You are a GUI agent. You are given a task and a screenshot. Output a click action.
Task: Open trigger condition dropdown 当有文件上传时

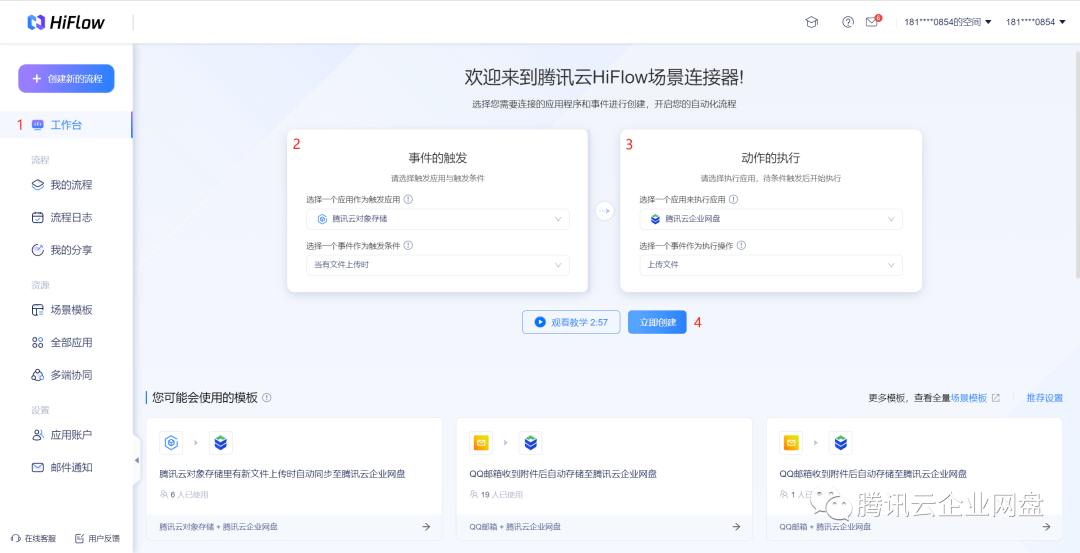click(438, 265)
